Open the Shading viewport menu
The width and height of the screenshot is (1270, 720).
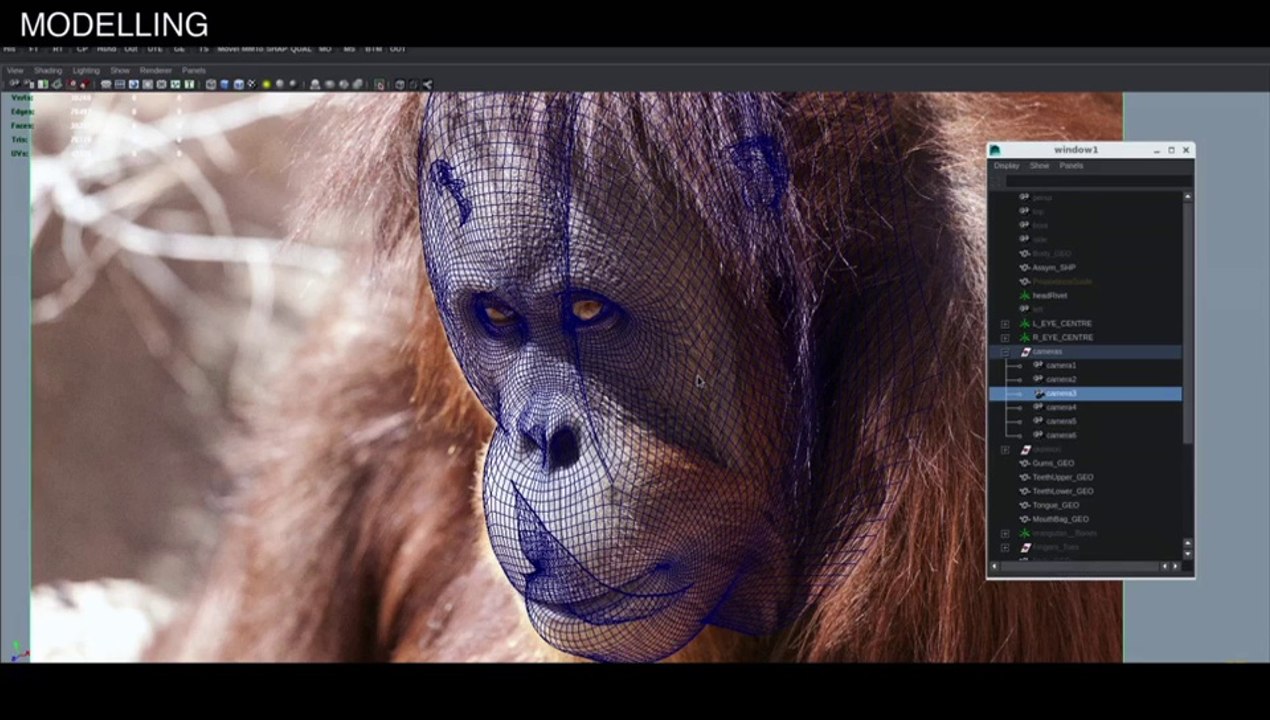pos(48,71)
